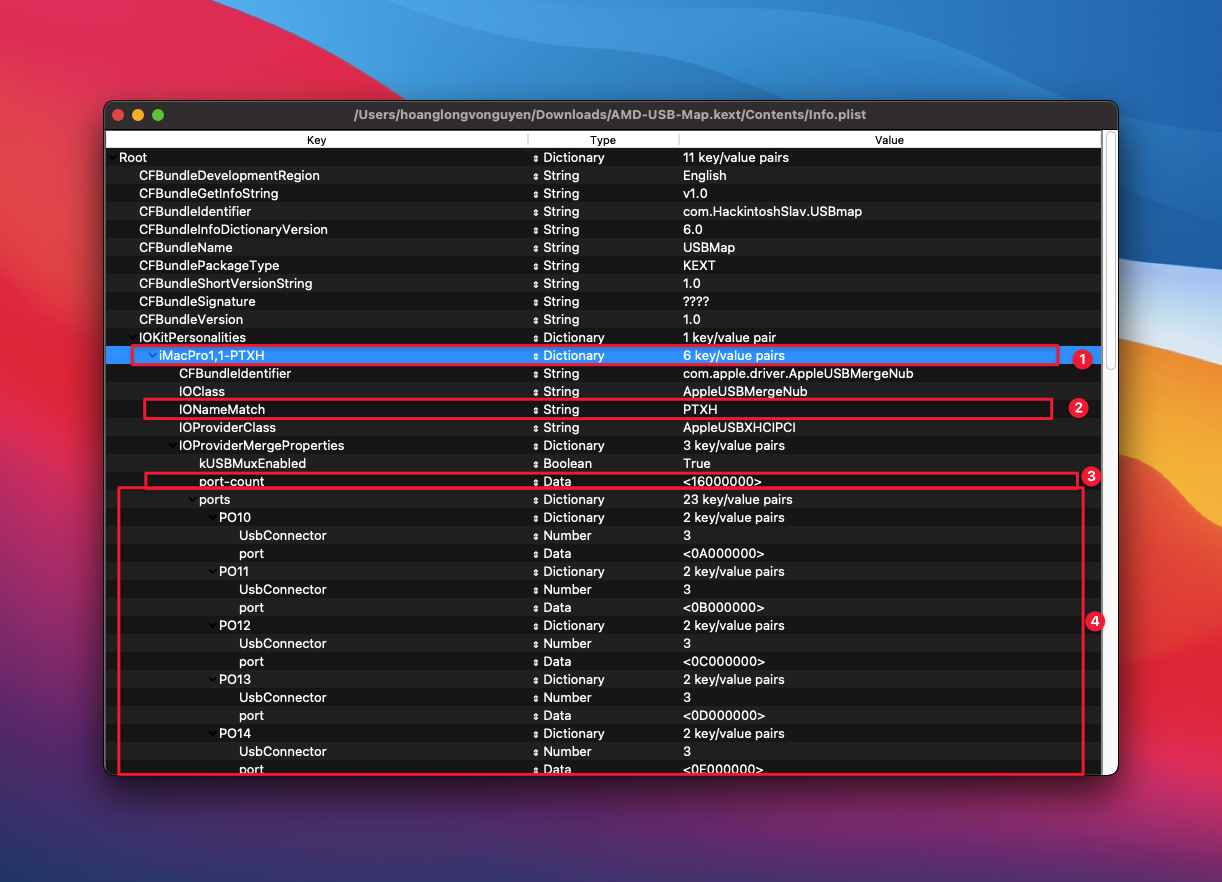Click the green zoom window button
1222x882 pixels.
[158, 115]
